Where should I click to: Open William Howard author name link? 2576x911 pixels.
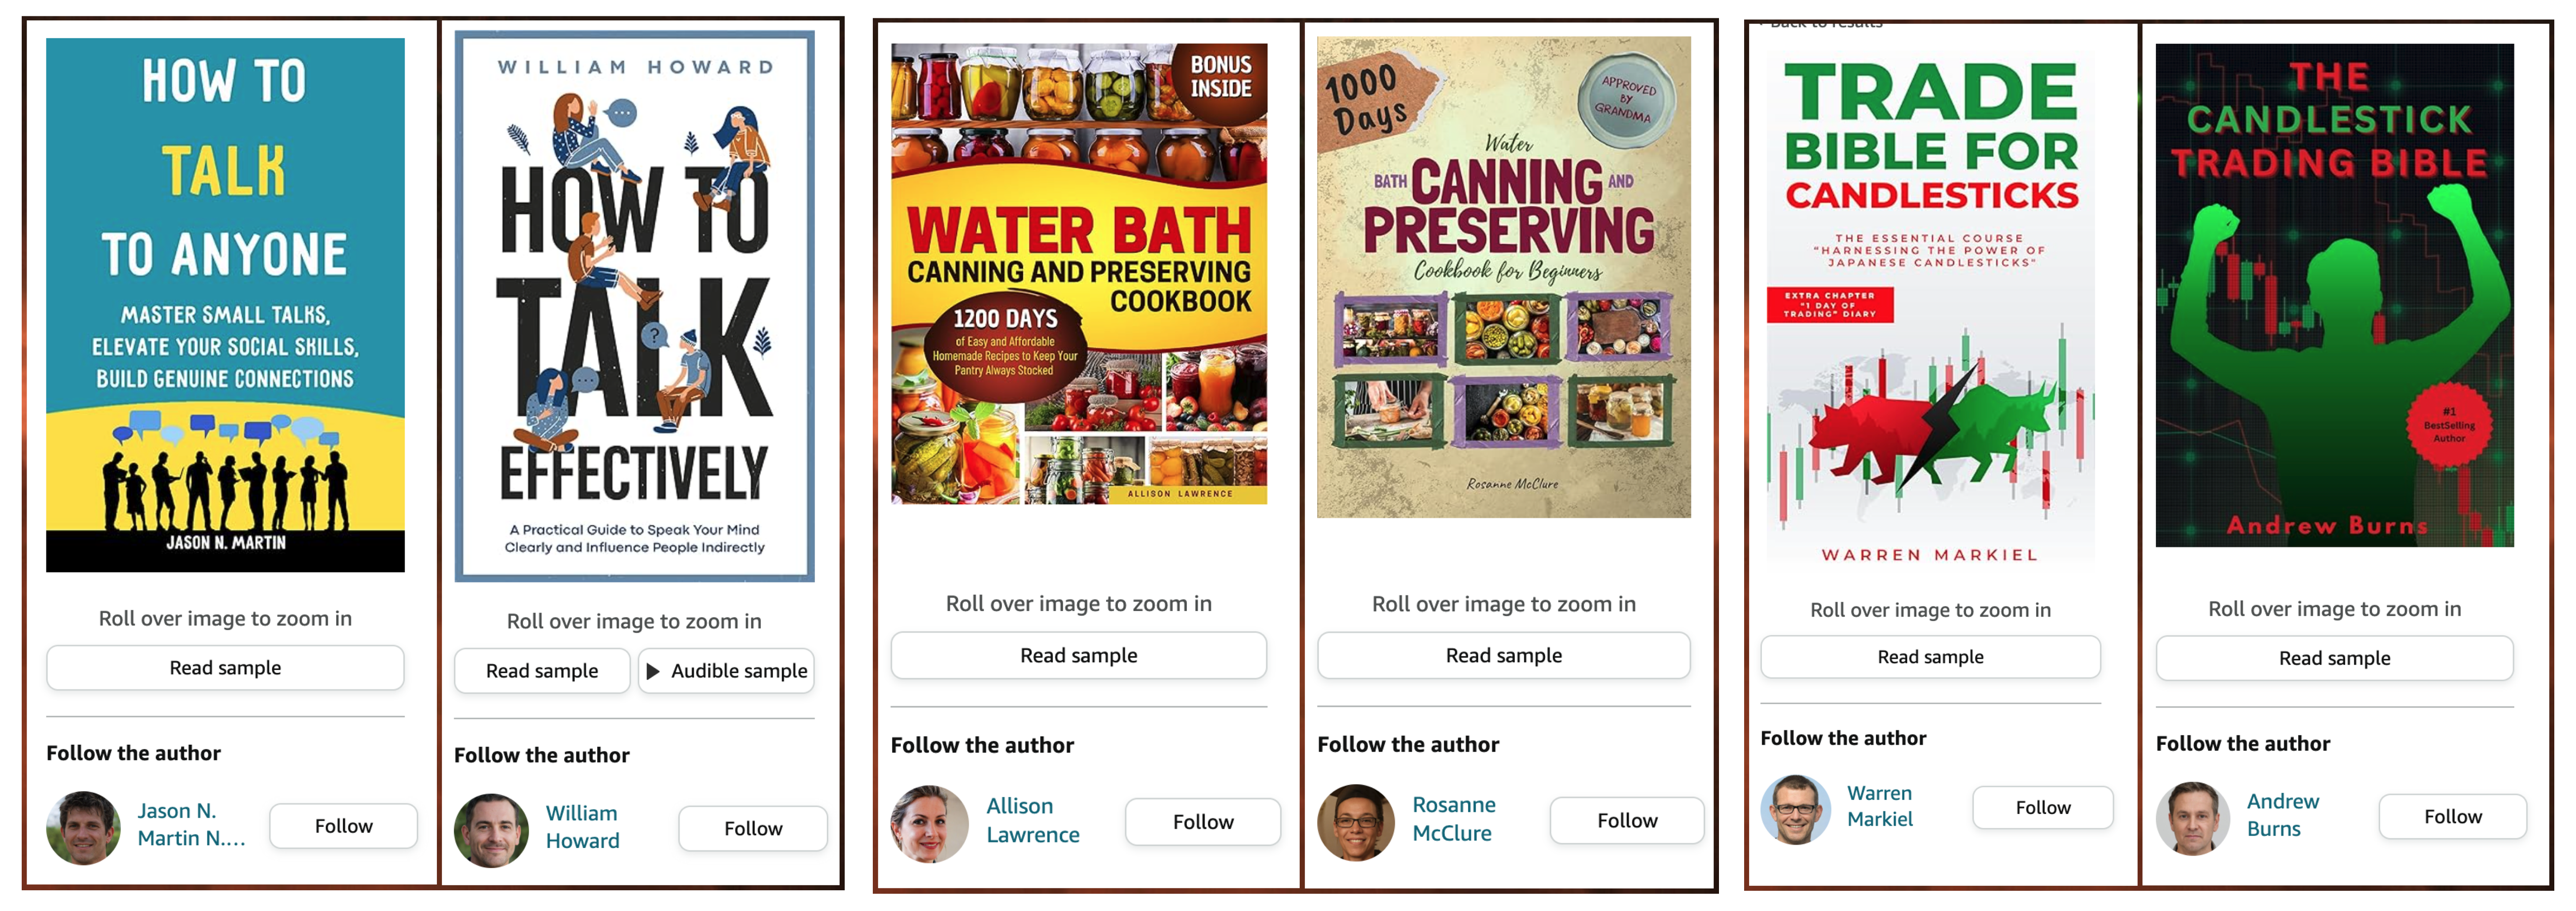point(582,827)
